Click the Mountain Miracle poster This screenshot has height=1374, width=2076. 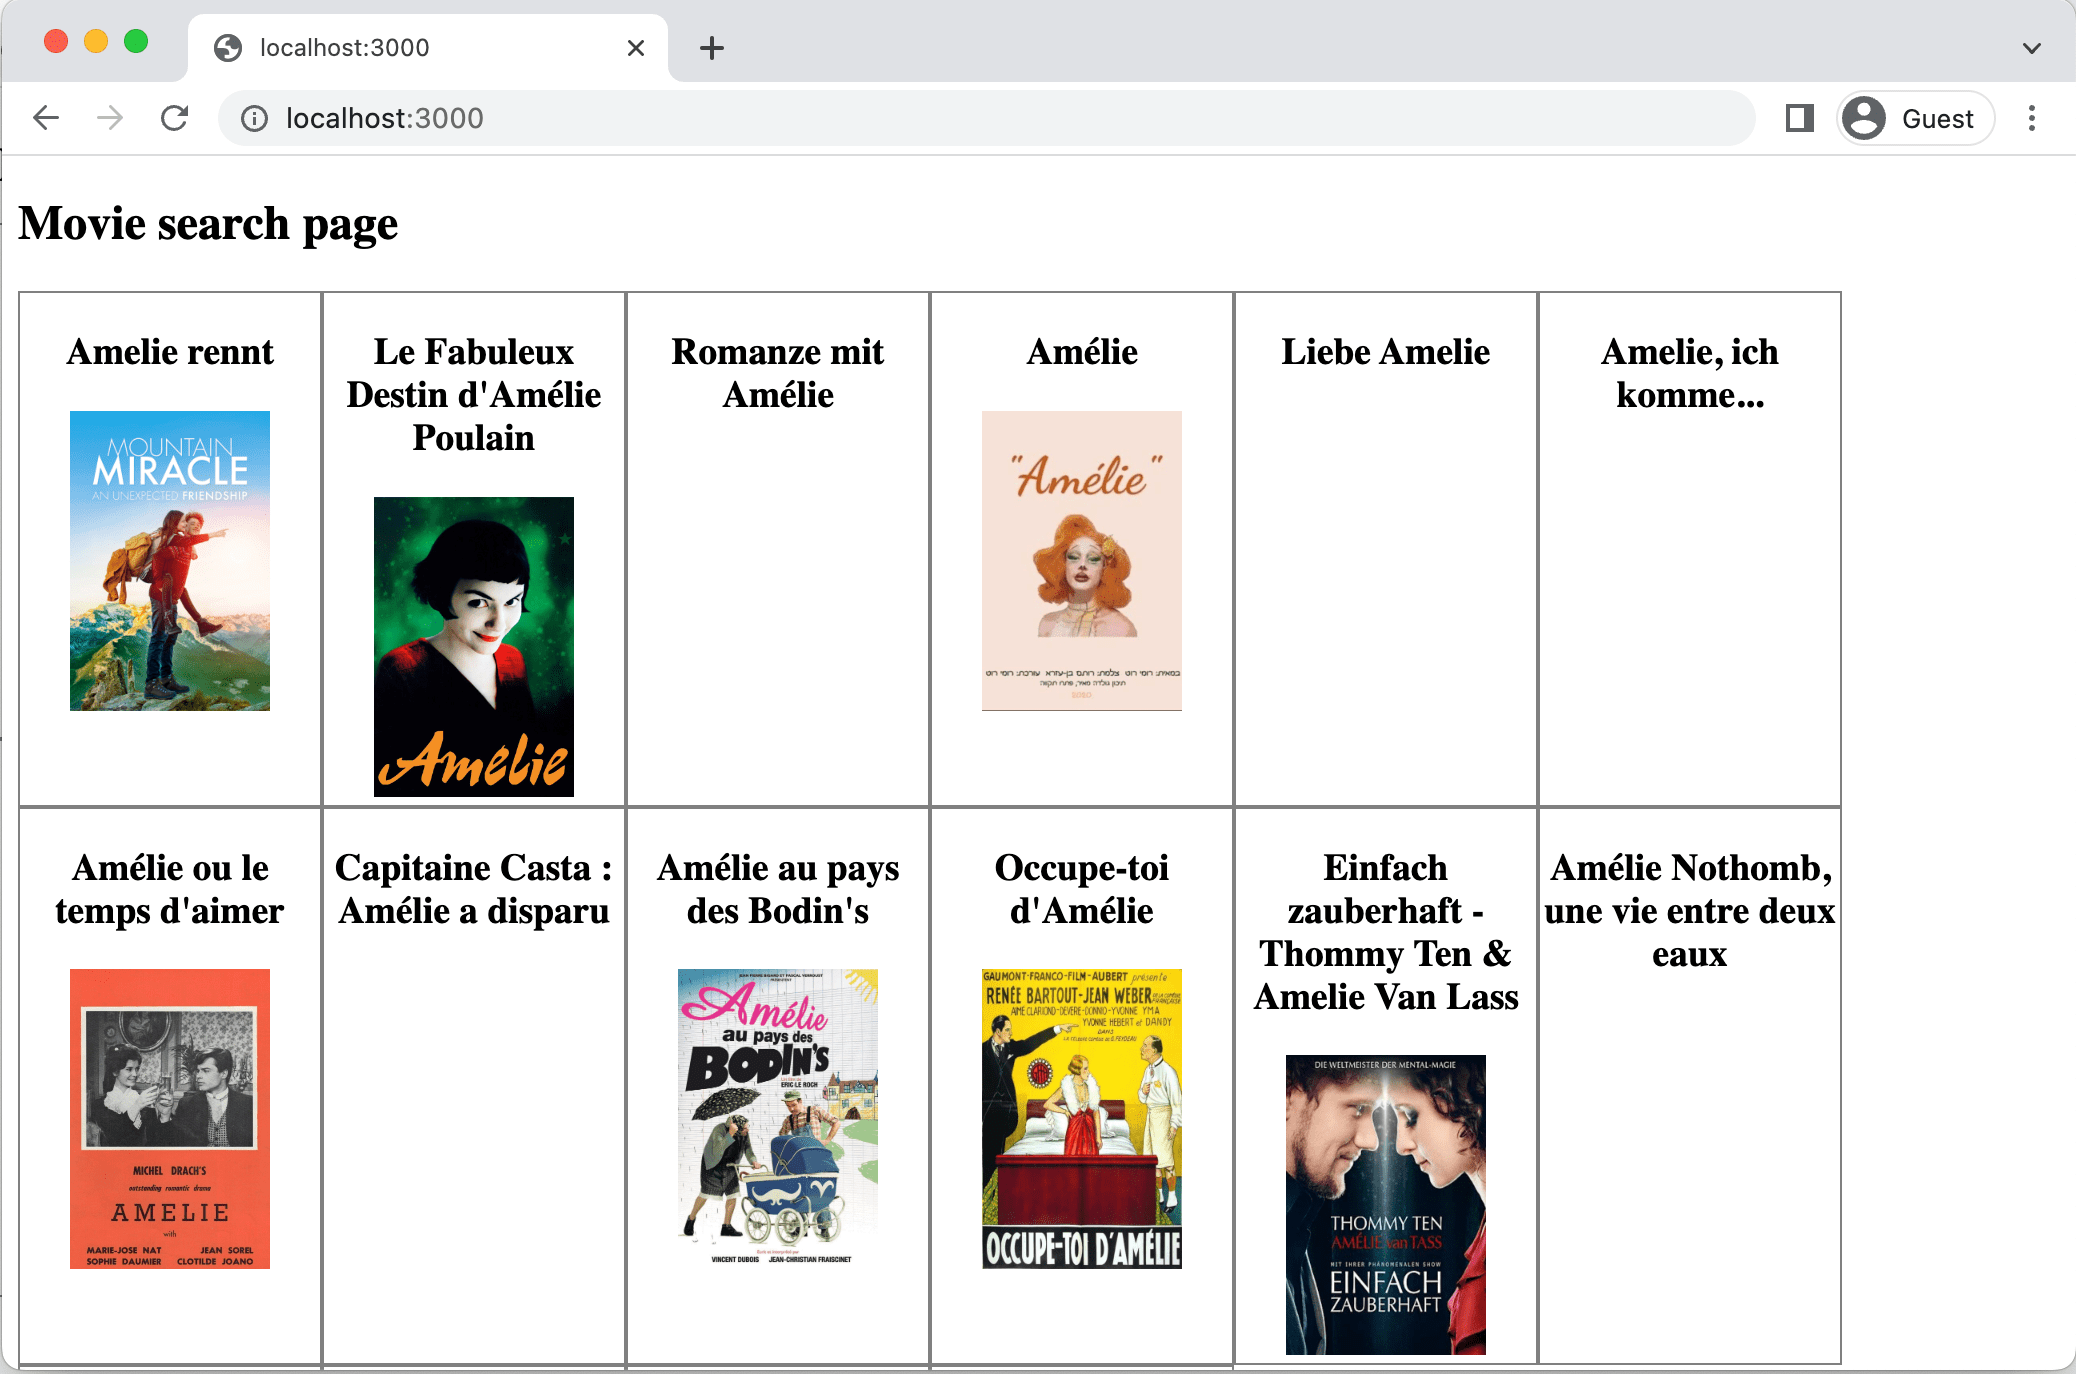coord(170,560)
